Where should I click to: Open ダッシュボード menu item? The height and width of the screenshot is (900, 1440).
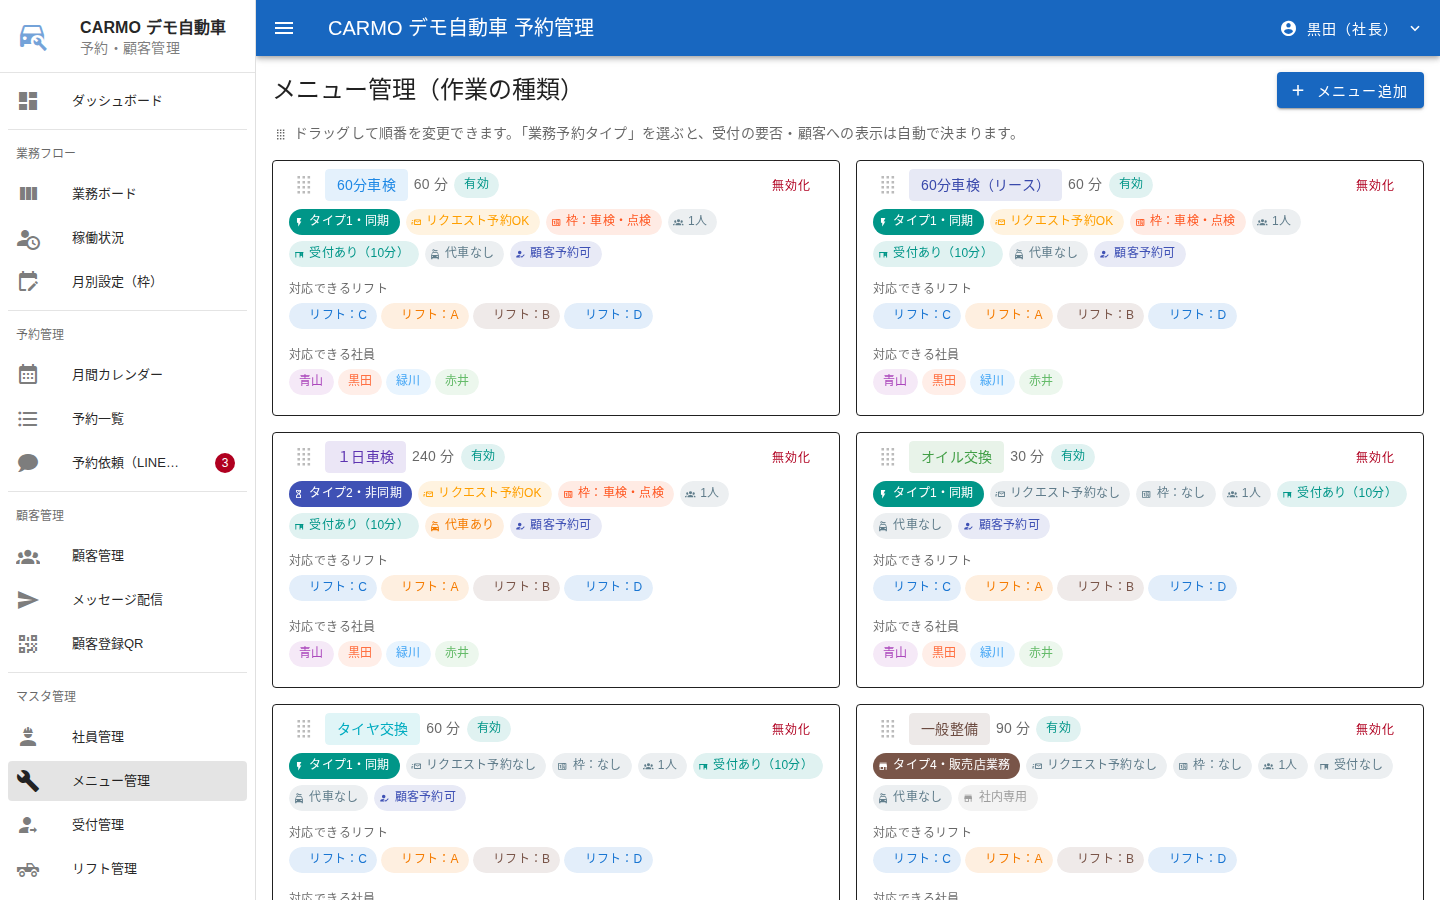pos(127,101)
